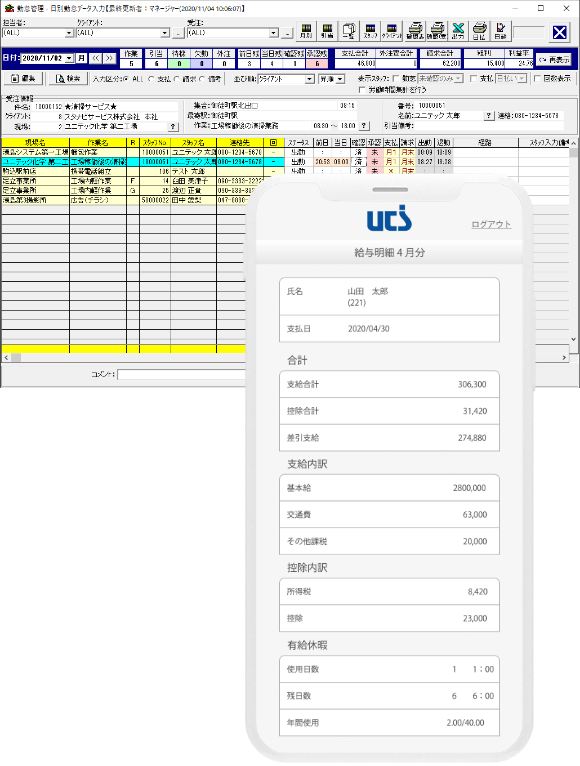580x766 pixels.
Task: Expand the 担当者 dropdown
Action: point(69,33)
